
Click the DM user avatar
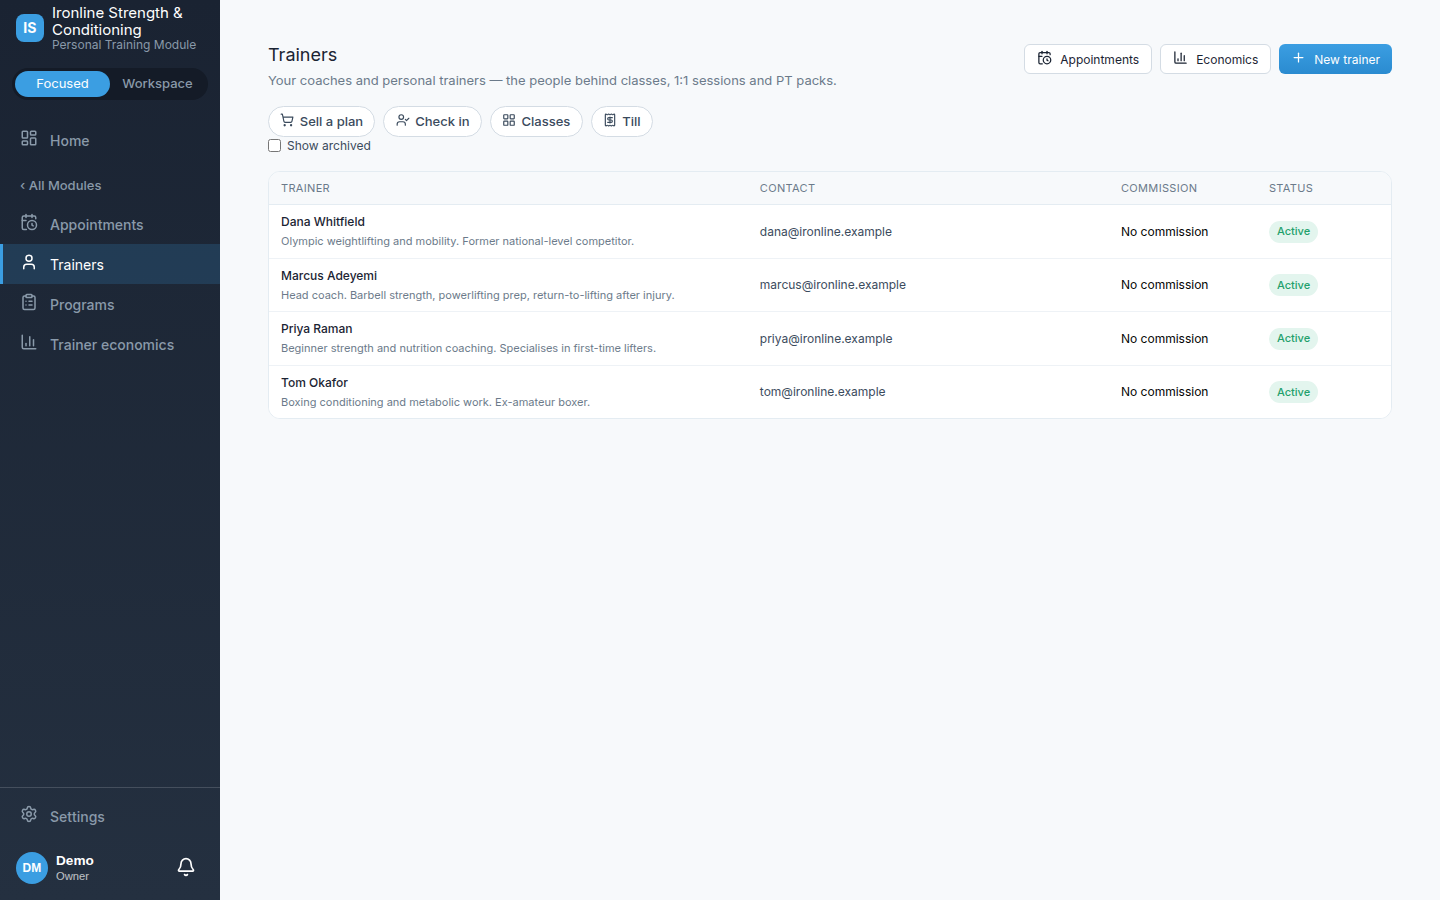(32, 868)
